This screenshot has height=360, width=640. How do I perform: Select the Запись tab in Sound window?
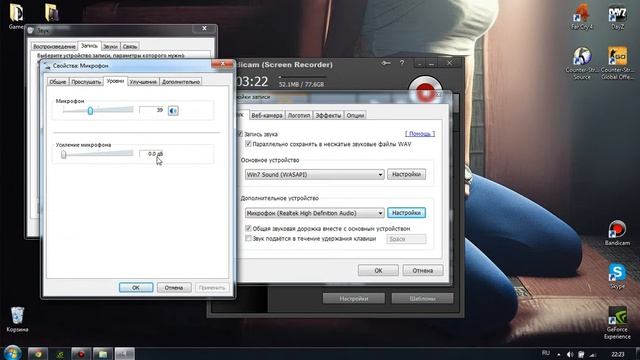pyautogui.click(x=89, y=46)
